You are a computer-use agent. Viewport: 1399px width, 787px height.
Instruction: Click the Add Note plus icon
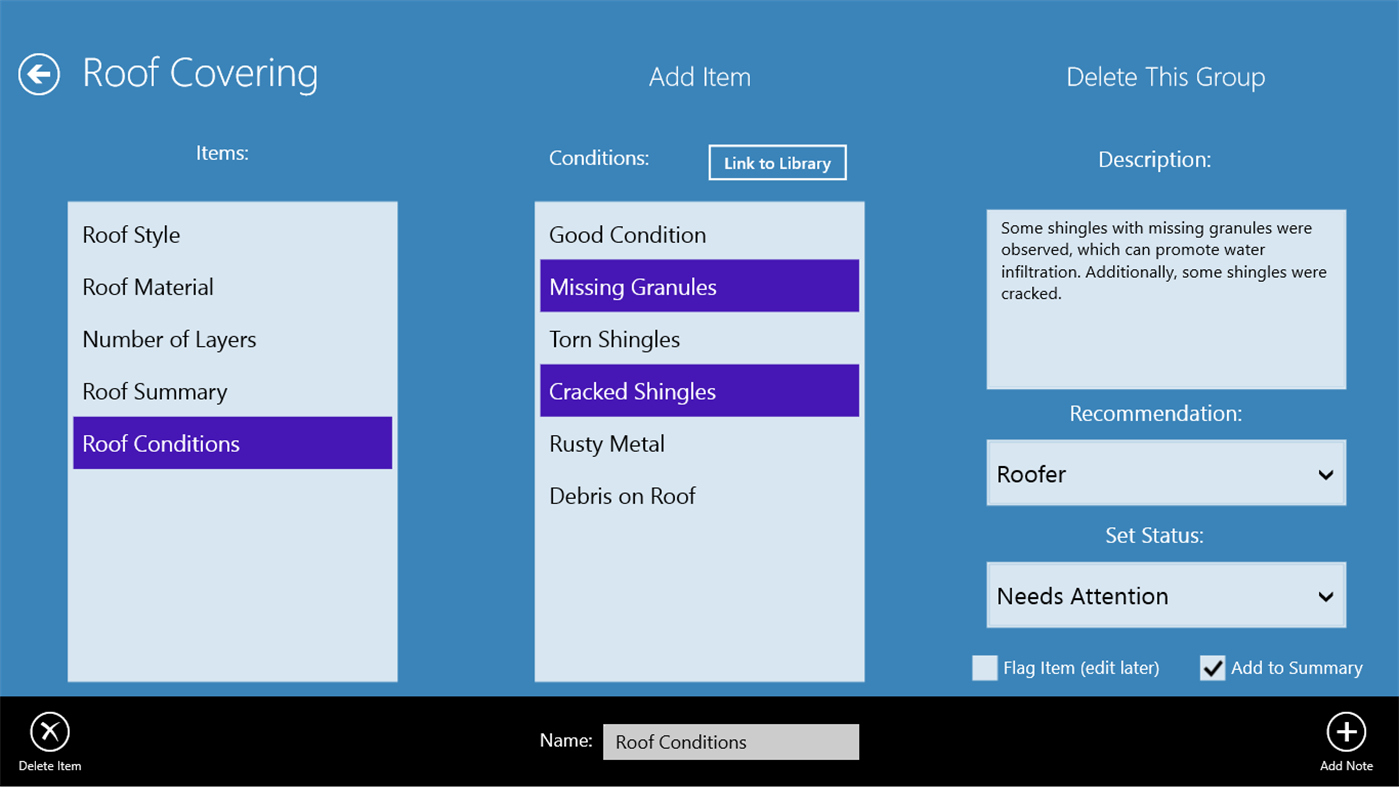(1345, 733)
